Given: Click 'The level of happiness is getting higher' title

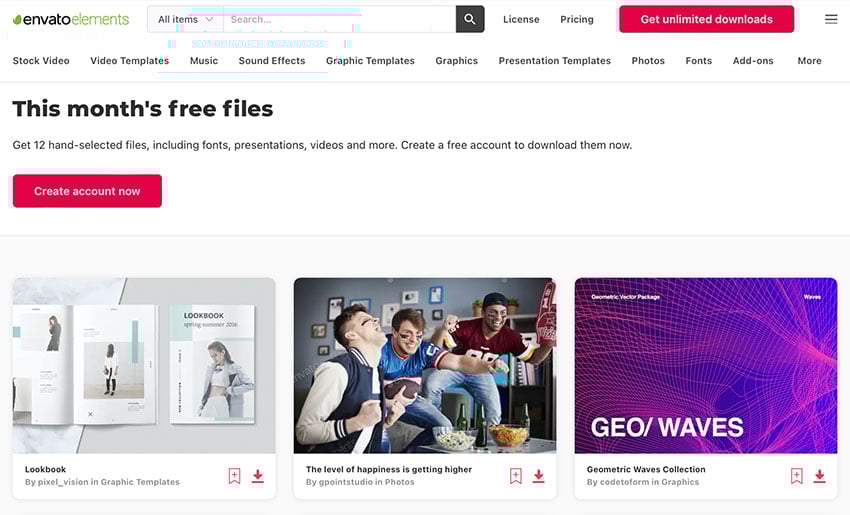Looking at the screenshot, I should pos(389,469).
